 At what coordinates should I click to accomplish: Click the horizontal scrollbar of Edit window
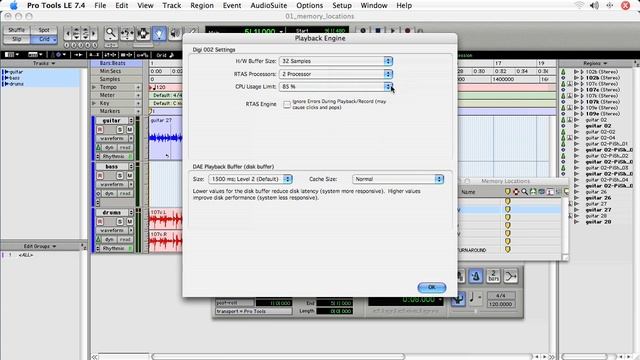pos(278,357)
